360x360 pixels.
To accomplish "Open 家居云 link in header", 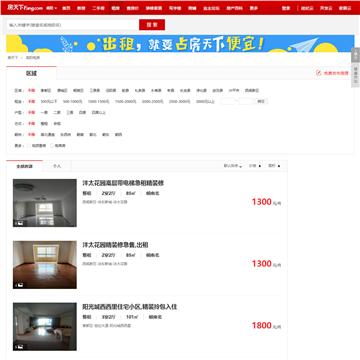I will coord(345,8).
